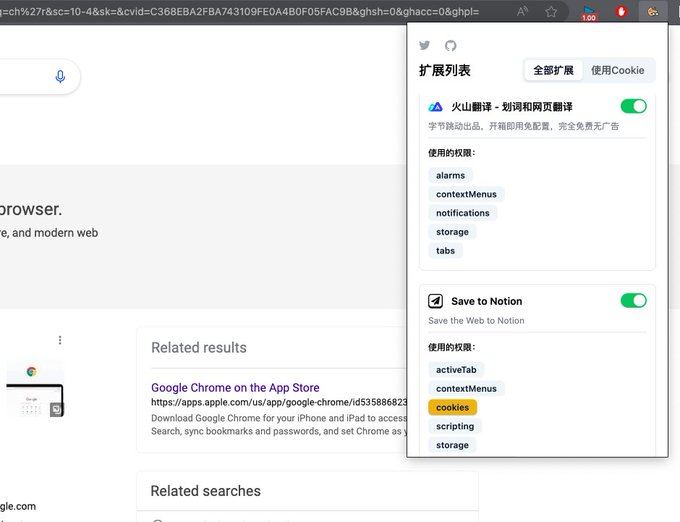
Task: Click the microphone voice search icon
Action: point(60,76)
